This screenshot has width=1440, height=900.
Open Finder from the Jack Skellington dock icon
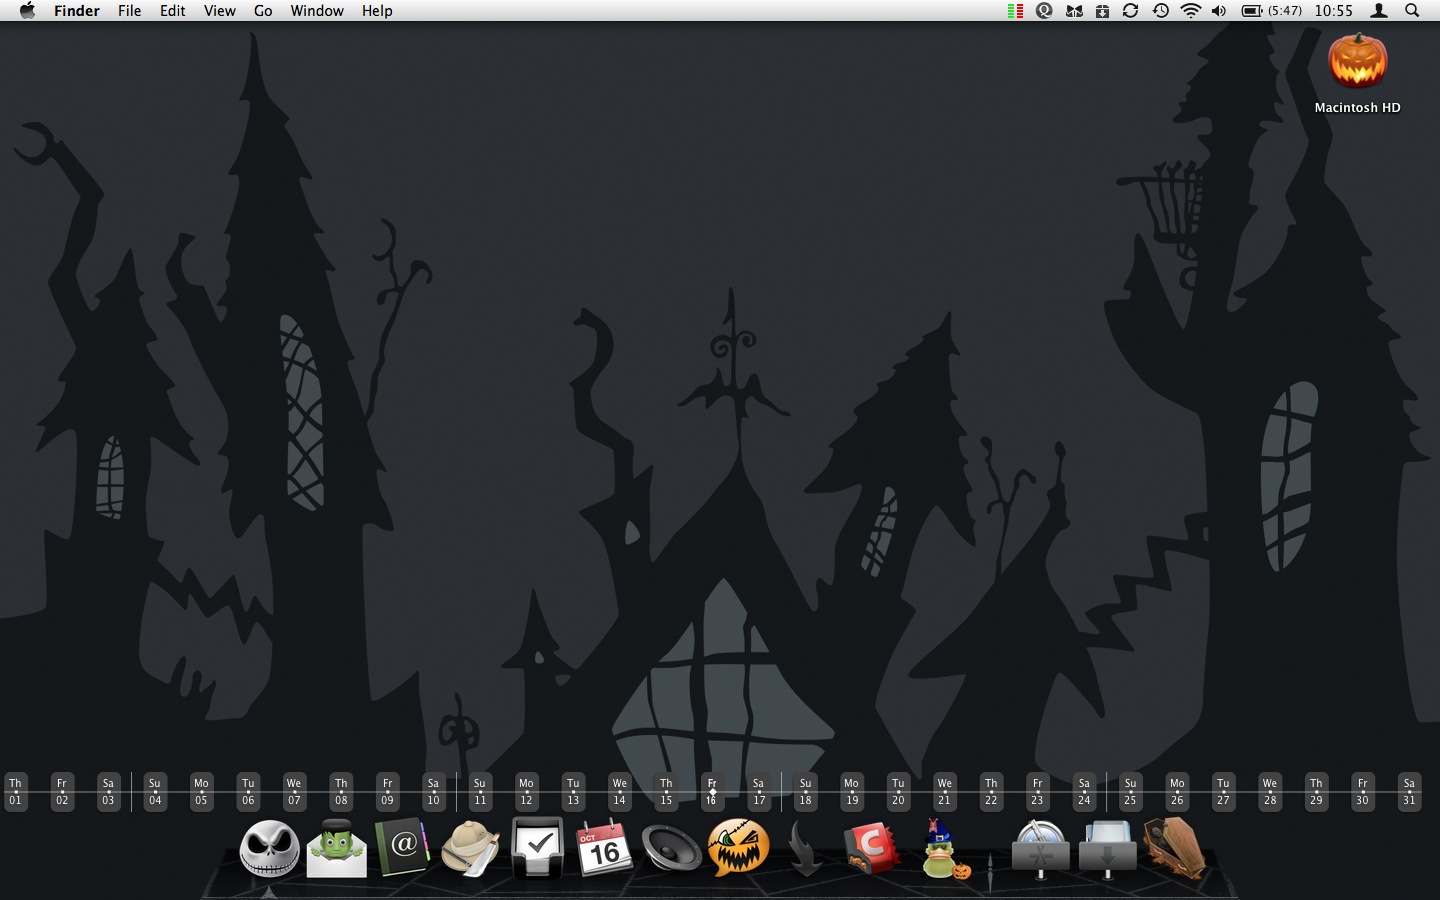(269, 849)
